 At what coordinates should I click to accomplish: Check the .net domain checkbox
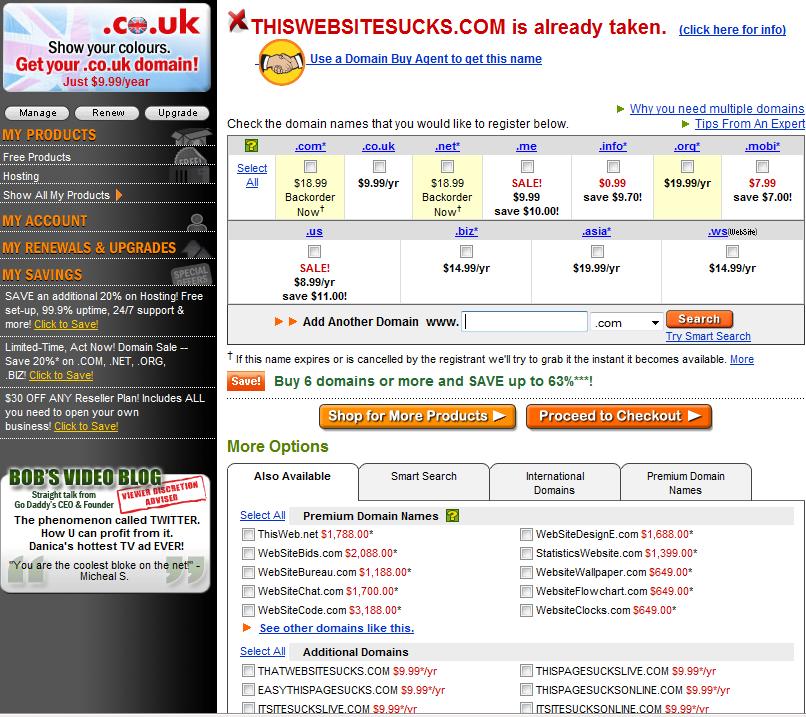[447, 167]
